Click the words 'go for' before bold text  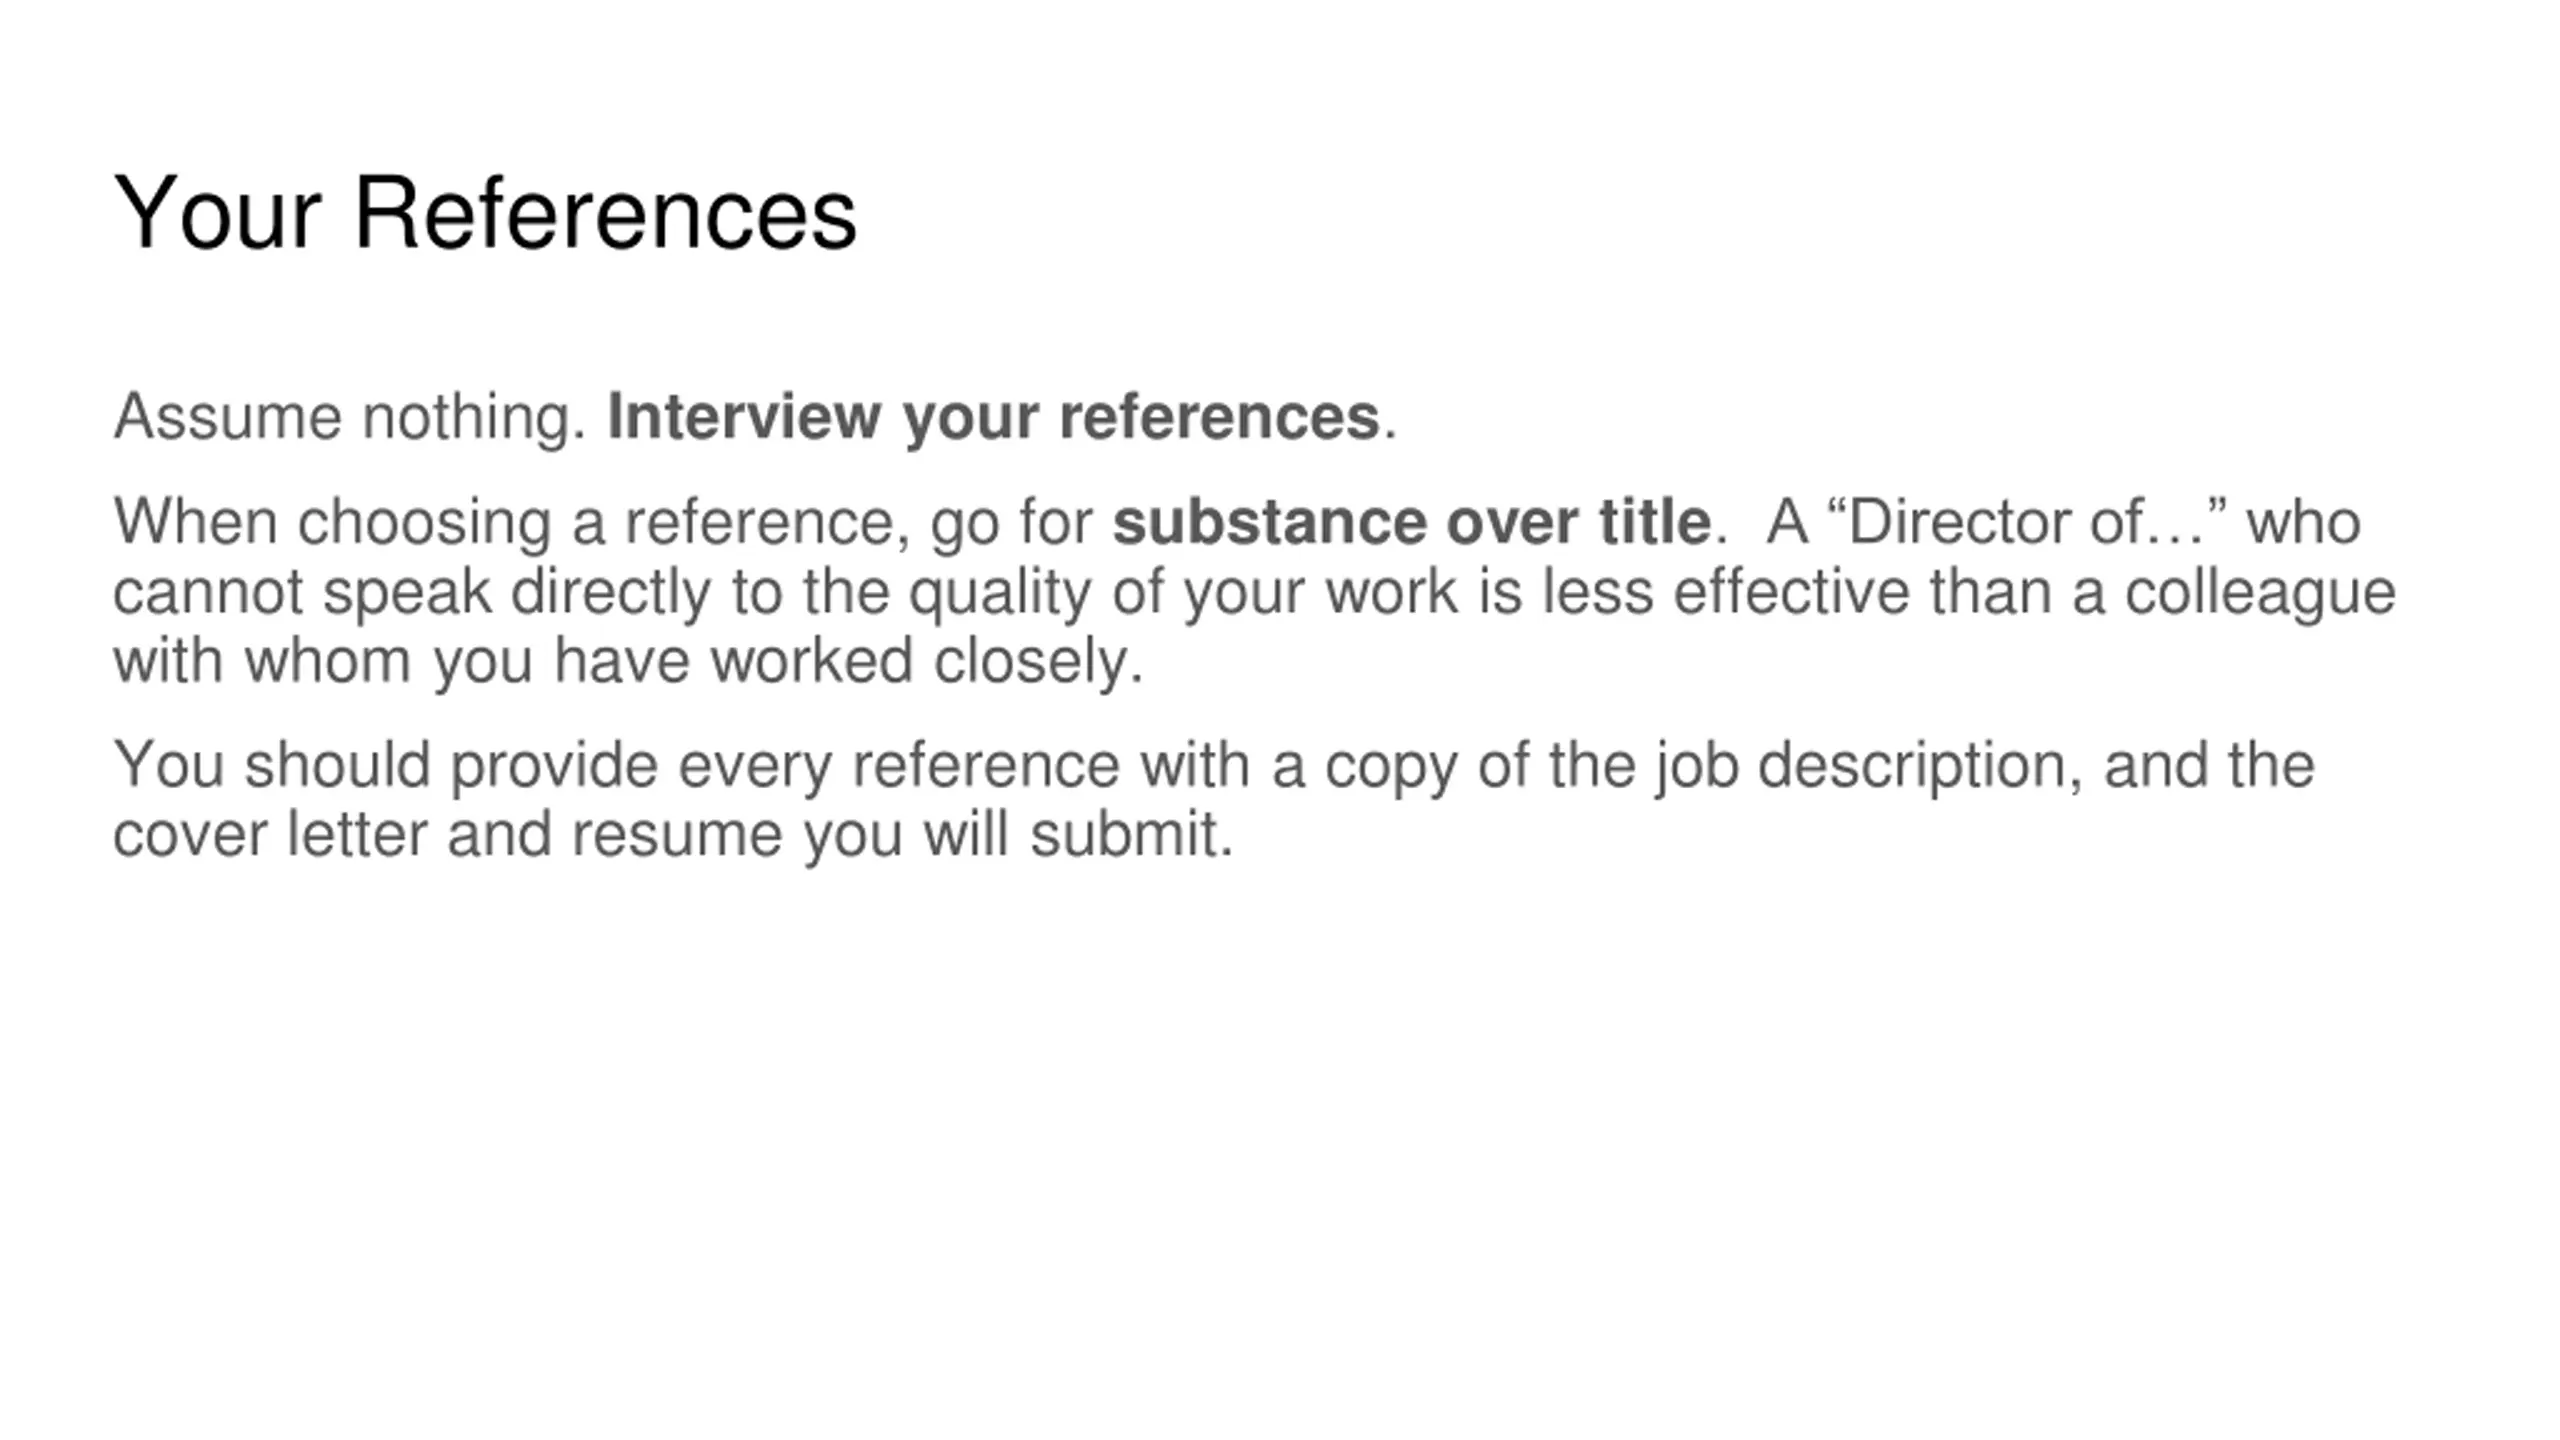pos(1011,524)
